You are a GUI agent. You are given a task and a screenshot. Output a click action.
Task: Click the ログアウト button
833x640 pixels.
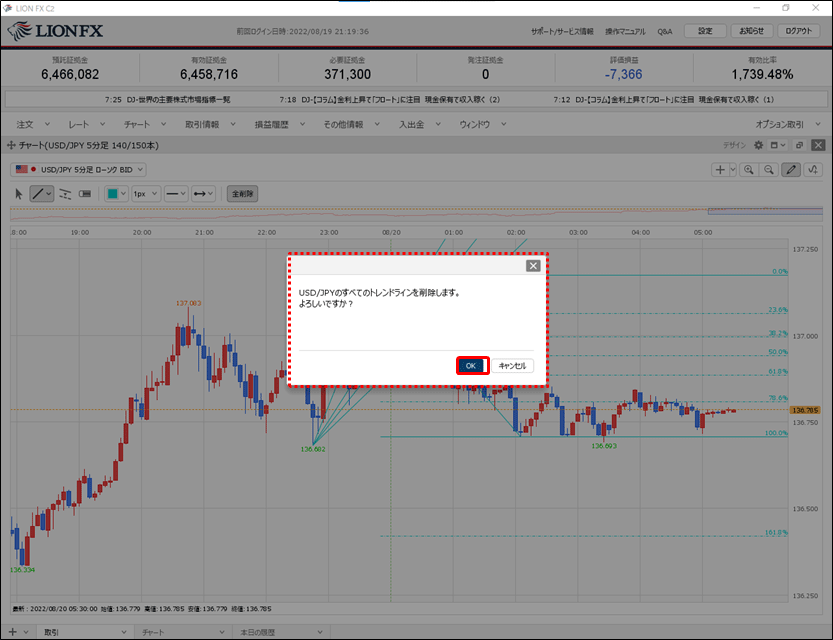[798, 31]
